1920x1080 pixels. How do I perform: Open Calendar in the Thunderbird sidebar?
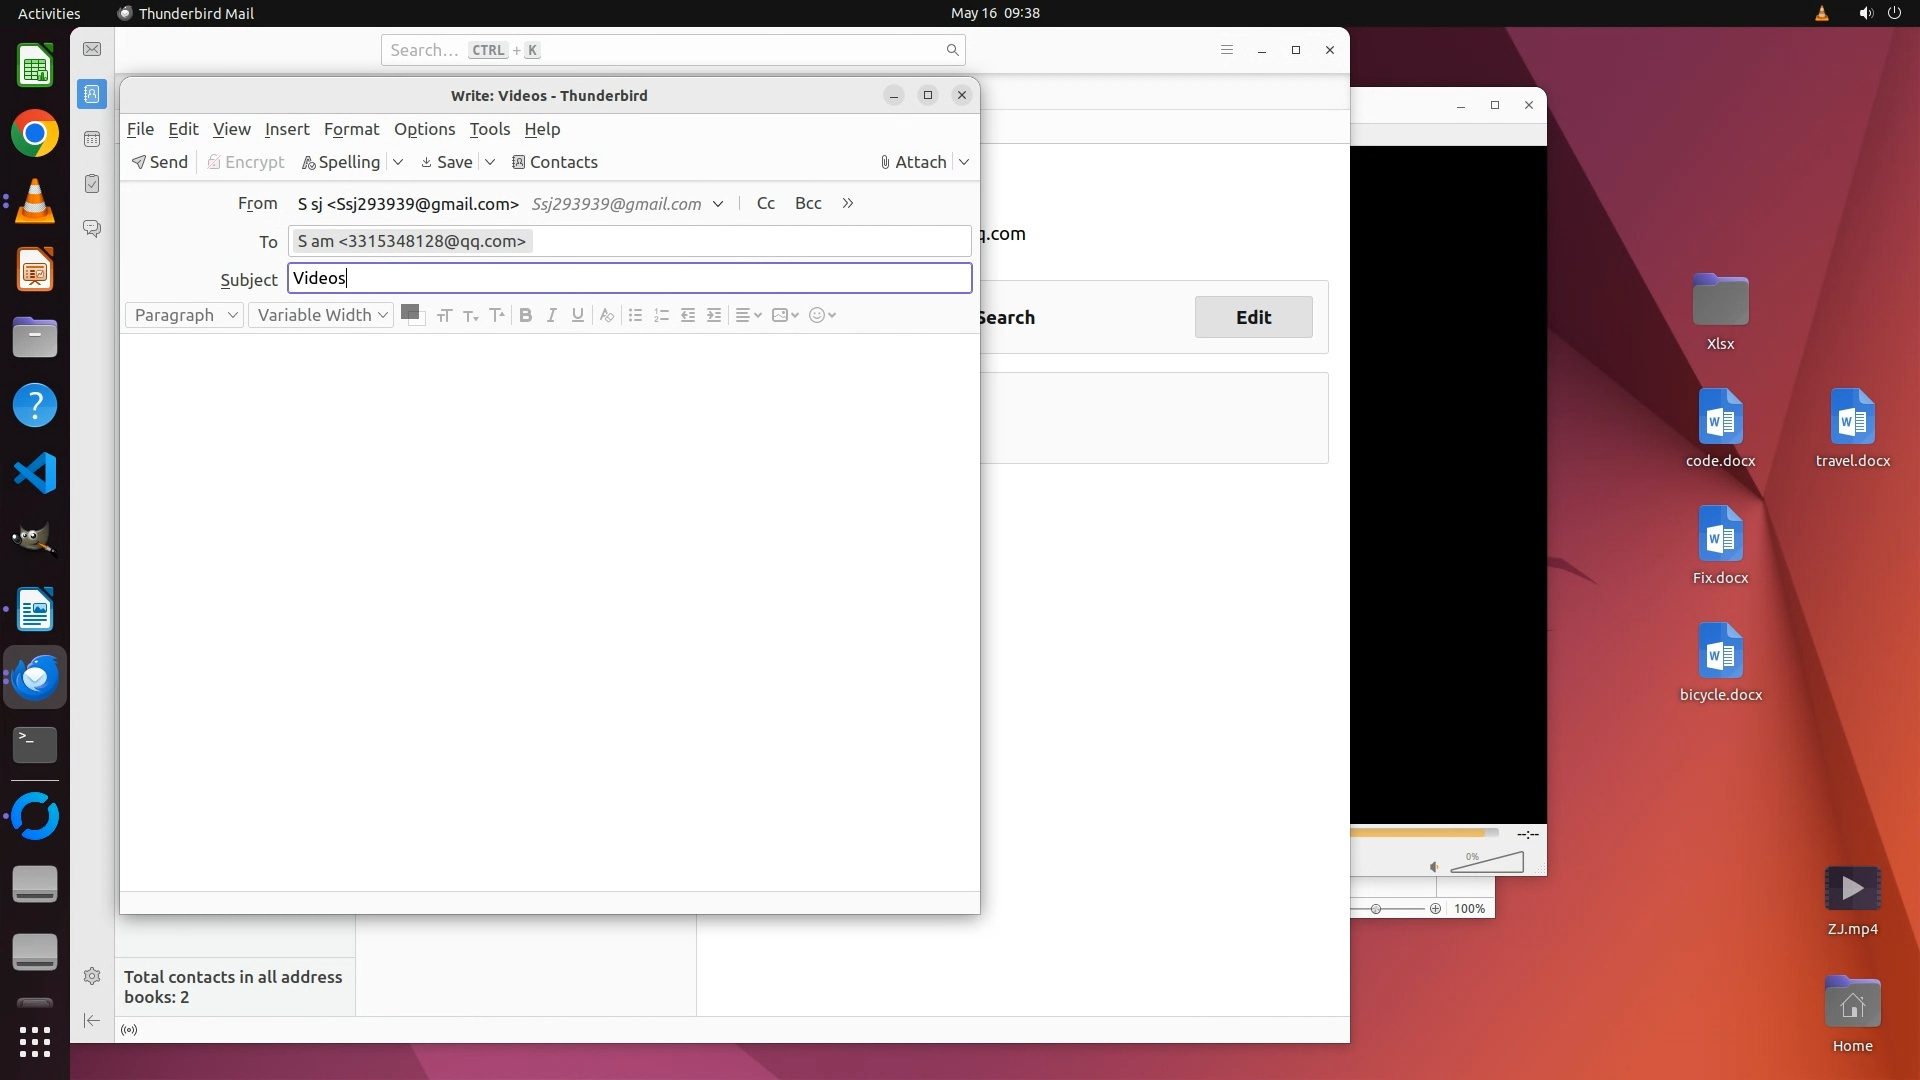[x=92, y=139]
